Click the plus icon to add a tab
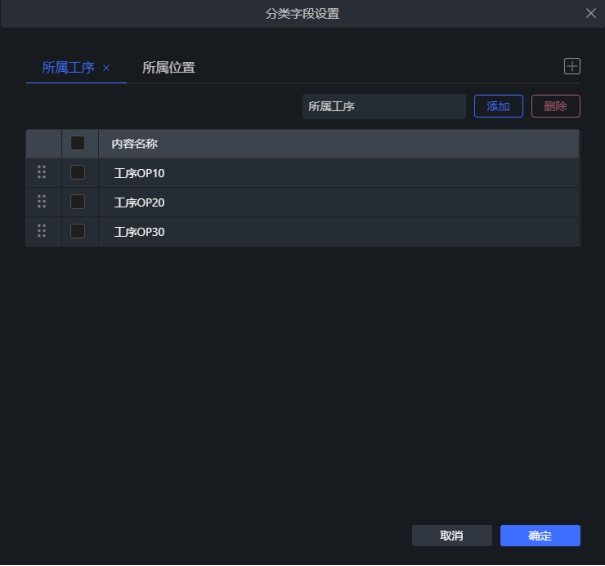 pyautogui.click(x=572, y=66)
